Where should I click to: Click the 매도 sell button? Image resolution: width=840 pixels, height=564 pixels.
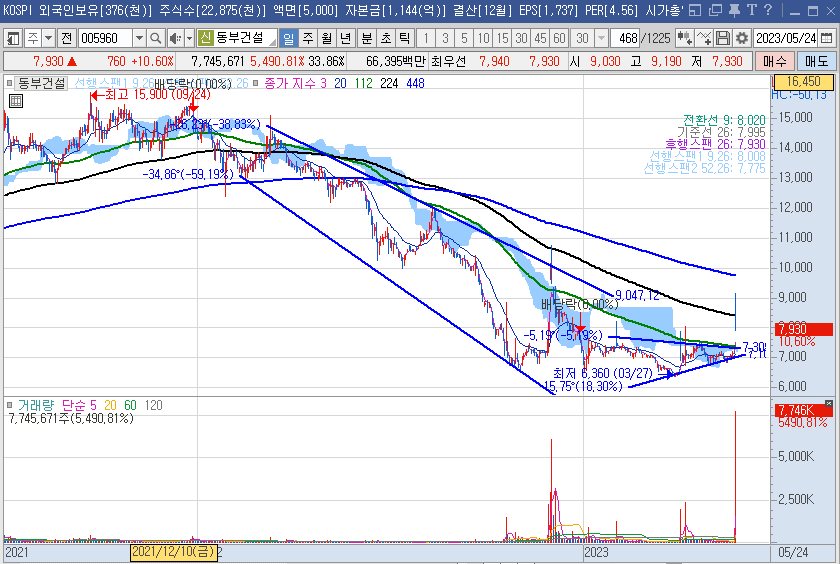tap(816, 61)
